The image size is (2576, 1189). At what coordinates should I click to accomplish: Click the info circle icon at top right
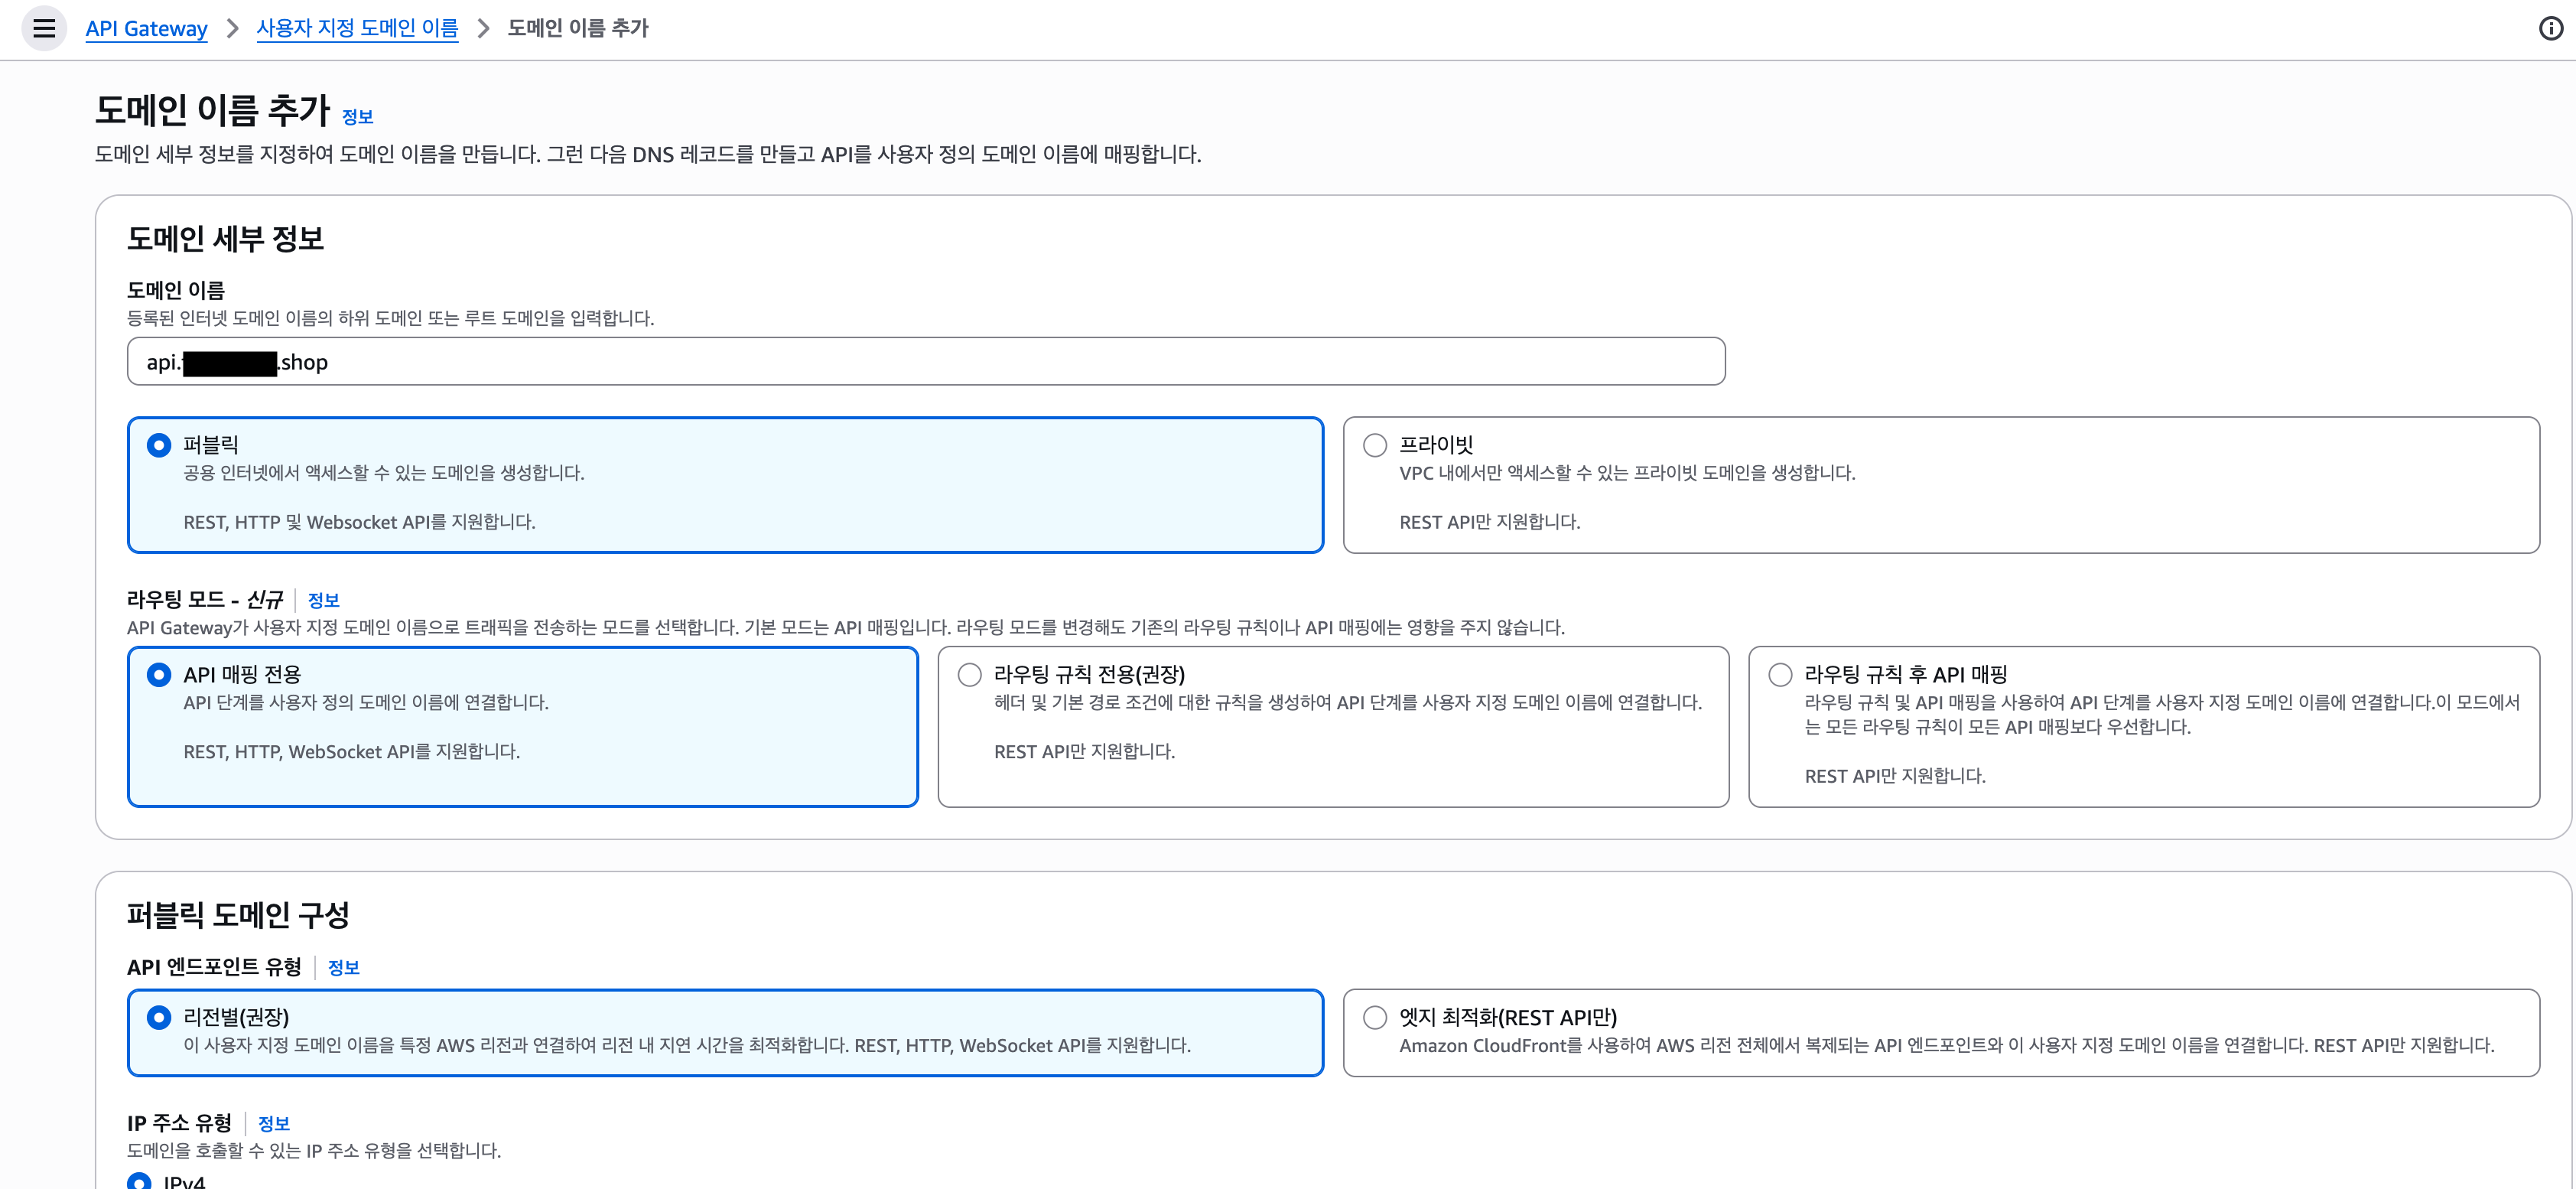click(2550, 28)
